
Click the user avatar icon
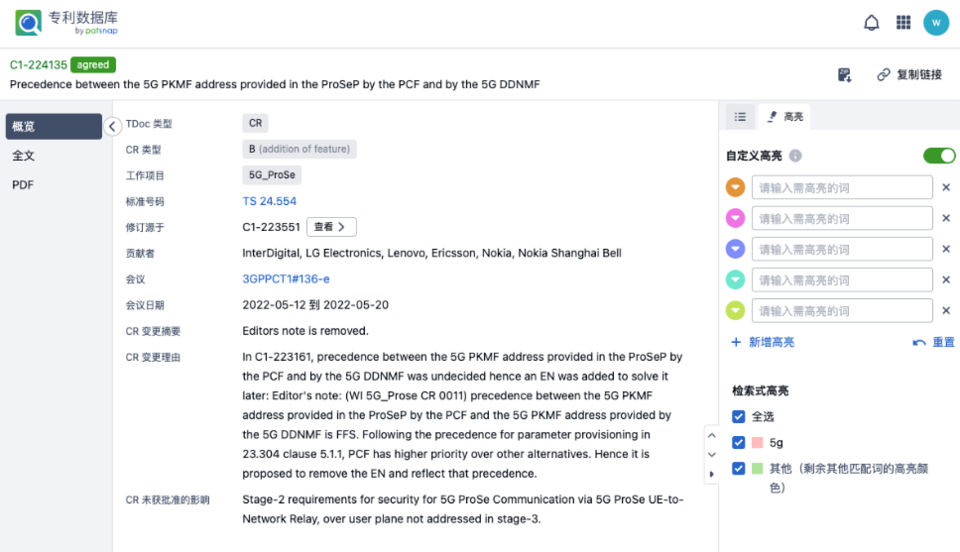(x=936, y=22)
